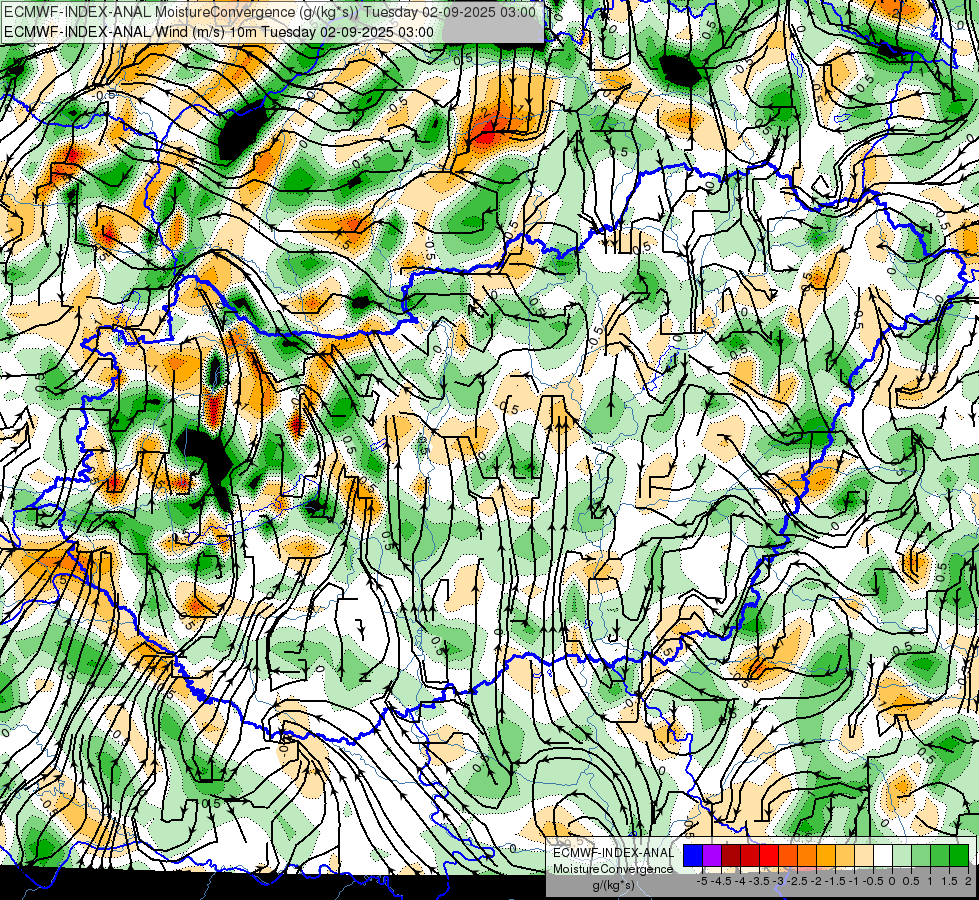Click the legend swatch between -3 and -2.5

(788, 856)
